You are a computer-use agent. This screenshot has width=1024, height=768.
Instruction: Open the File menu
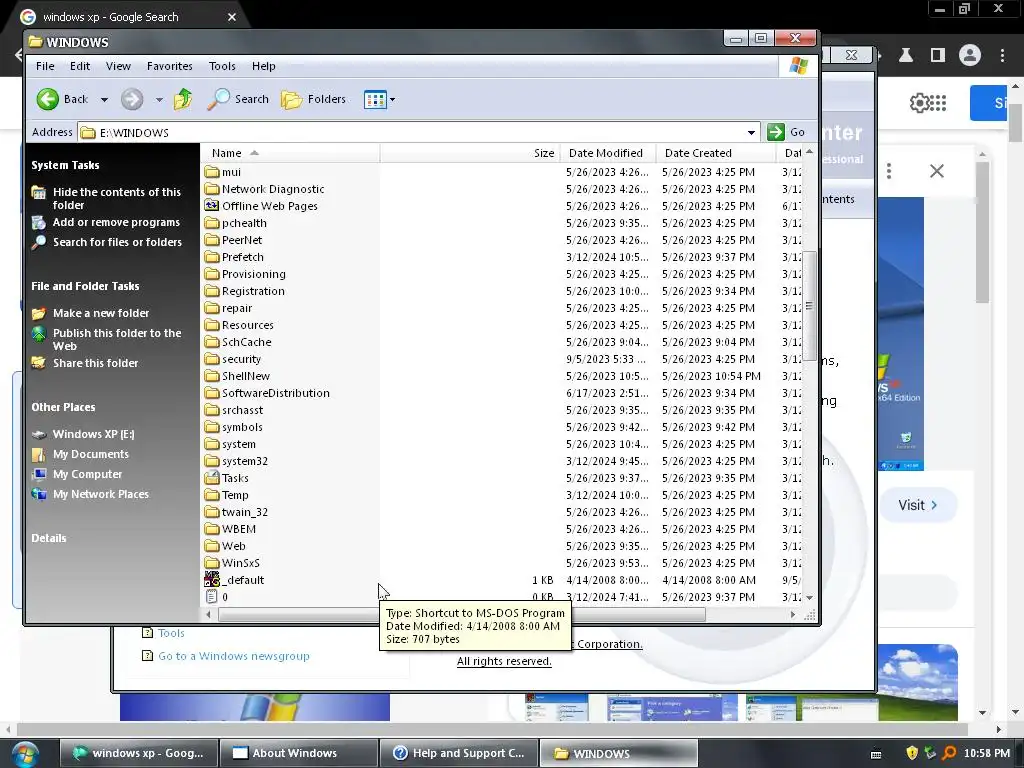pyautogui.click(x=45, y=66)
